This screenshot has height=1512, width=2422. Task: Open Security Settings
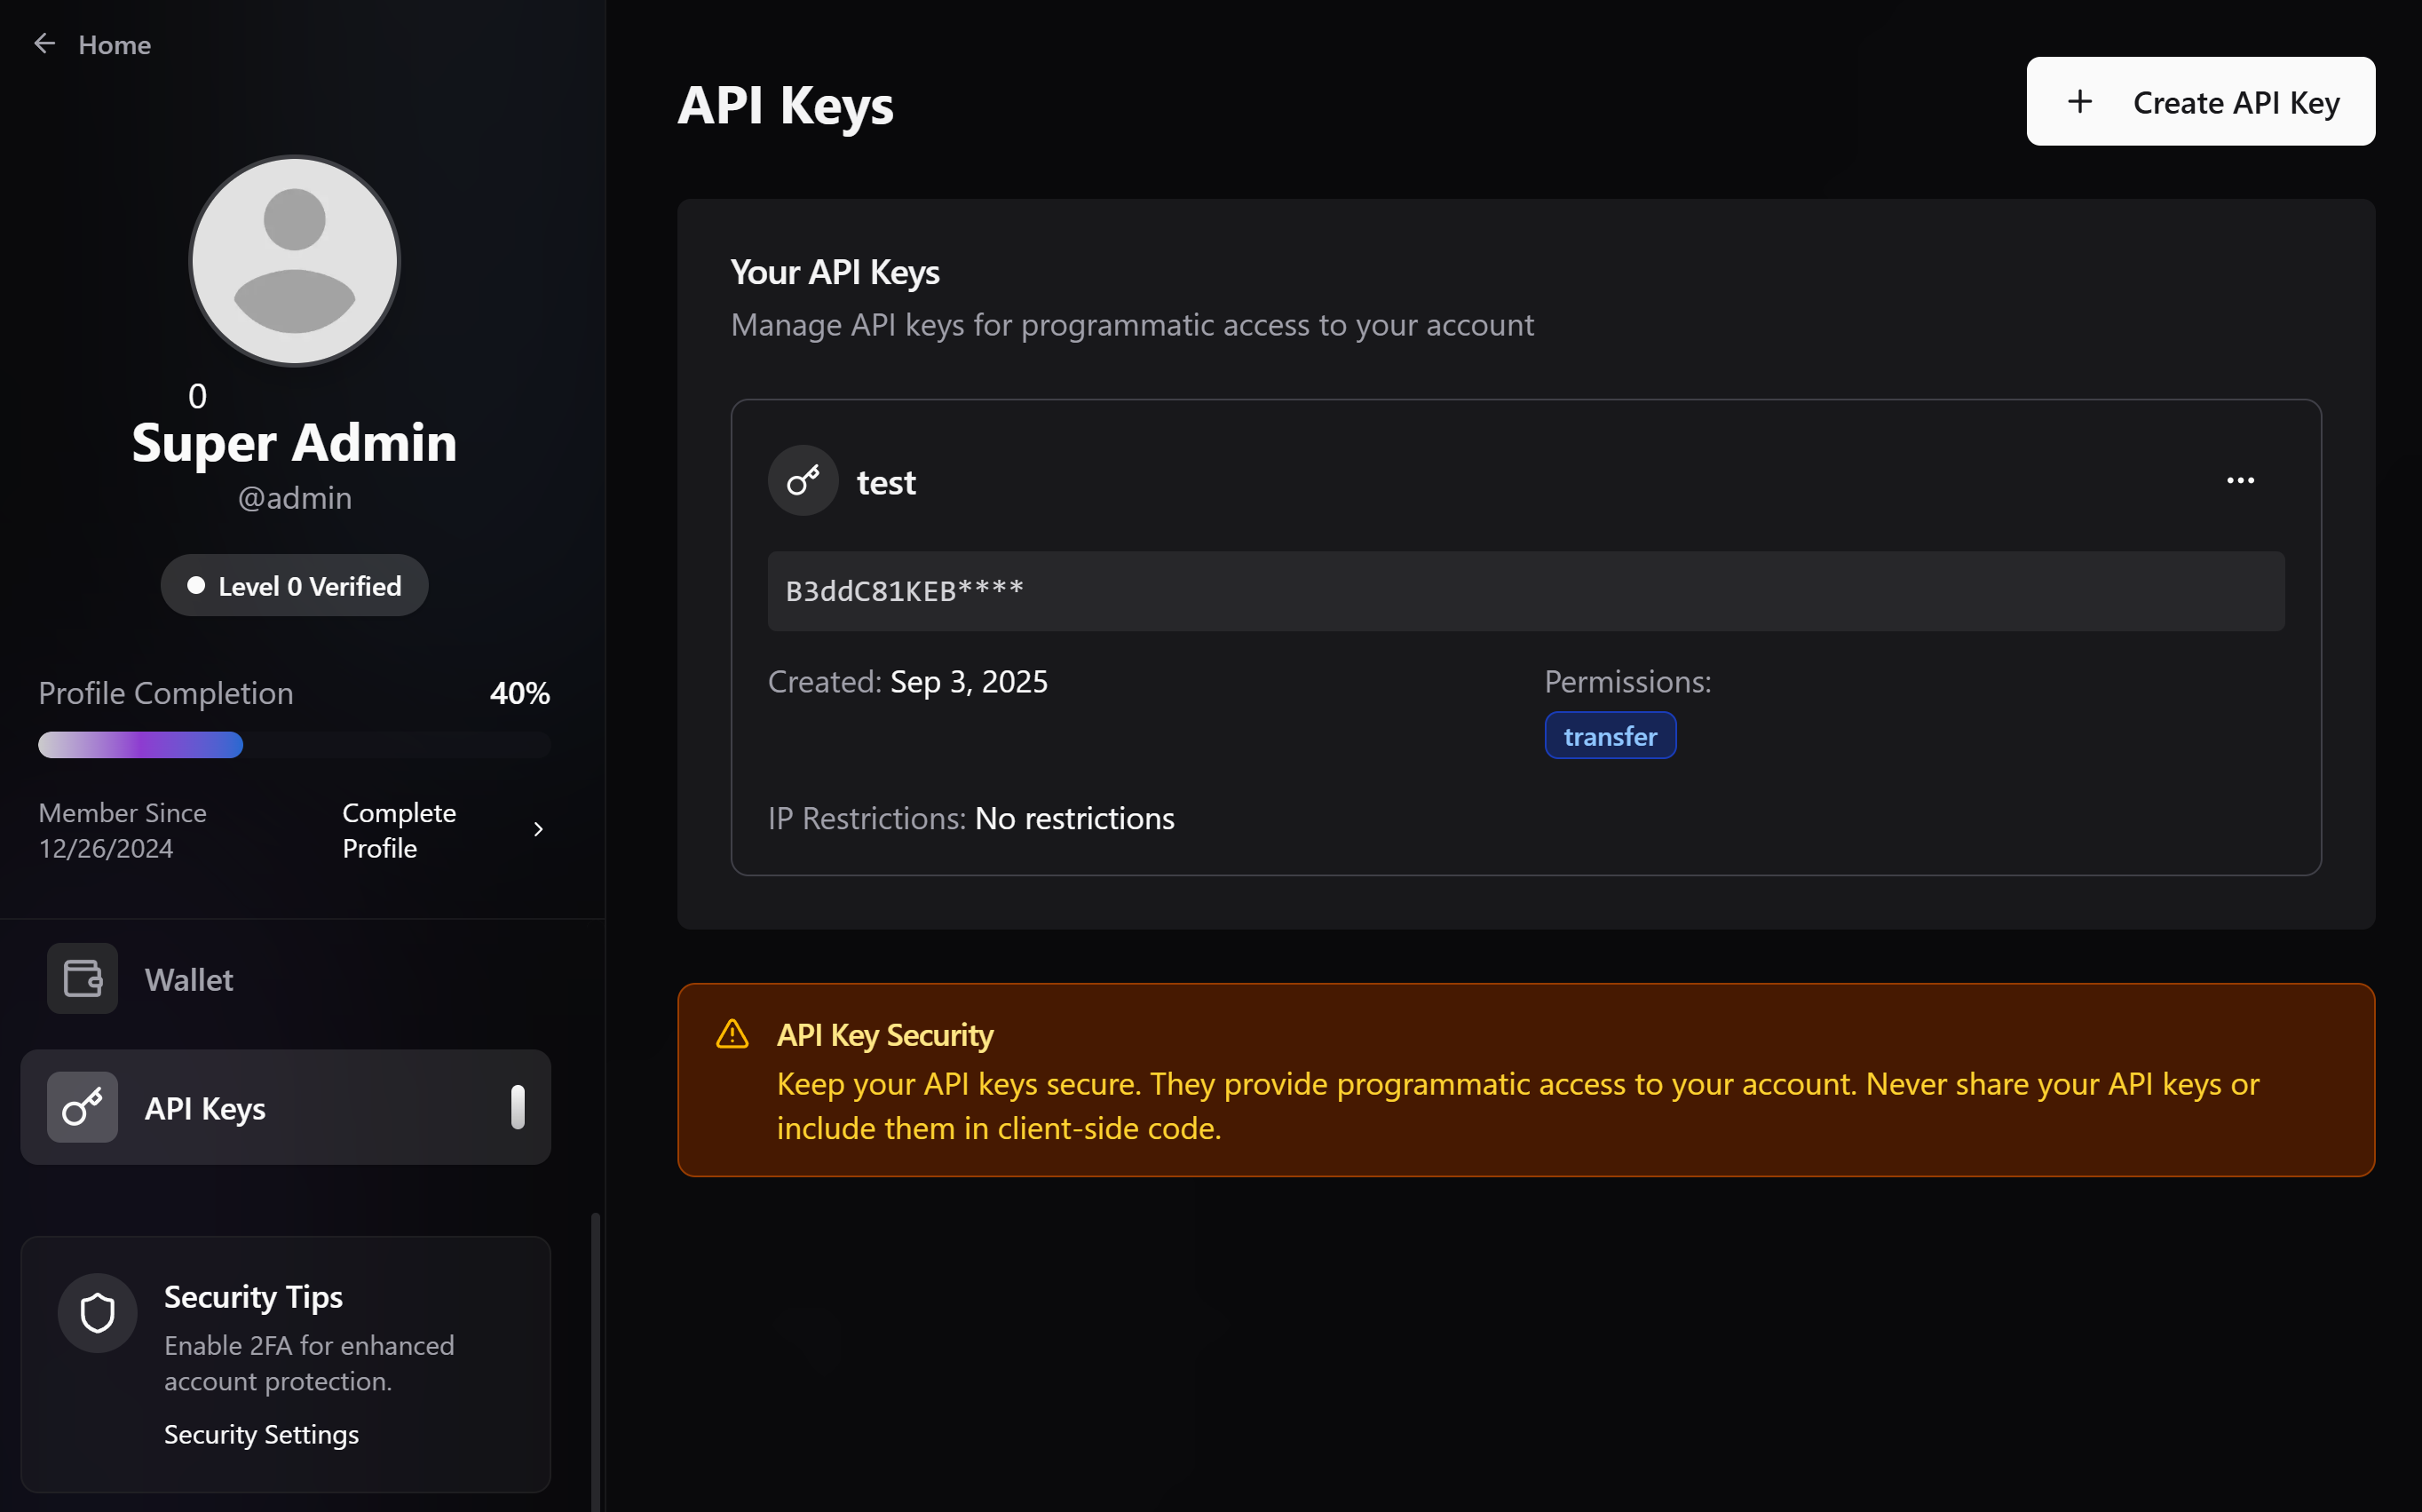click(x=261, y=1433)
